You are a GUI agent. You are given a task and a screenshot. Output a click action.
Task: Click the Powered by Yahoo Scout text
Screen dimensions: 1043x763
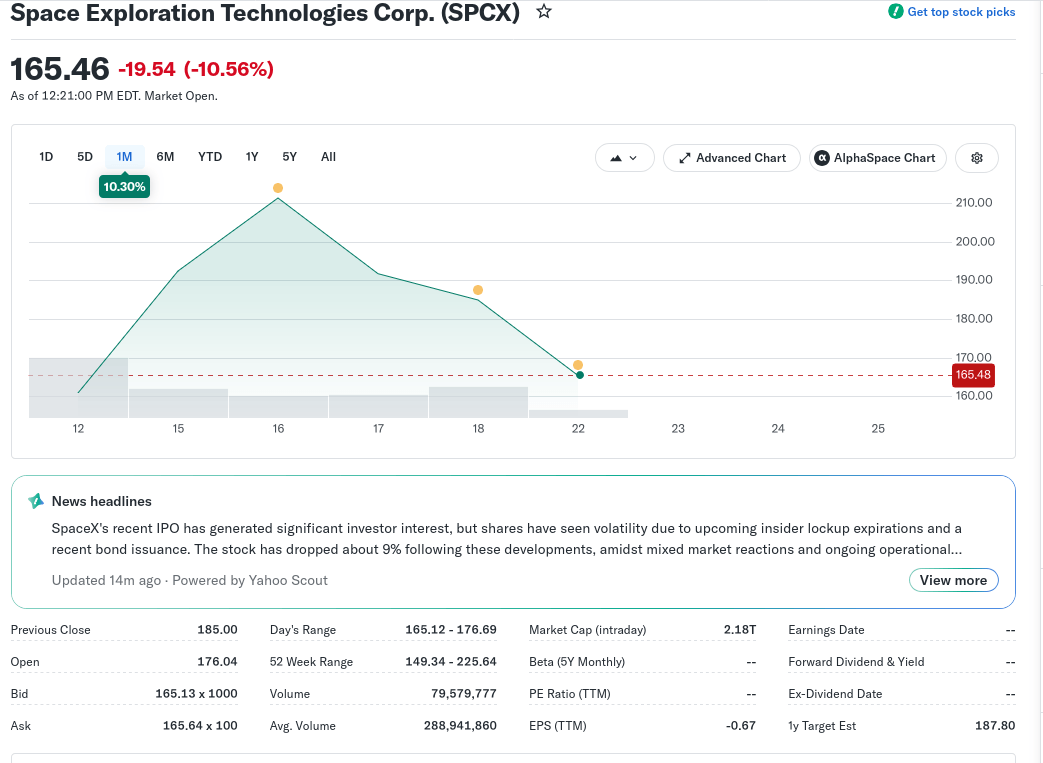click(x=249, y=580)
